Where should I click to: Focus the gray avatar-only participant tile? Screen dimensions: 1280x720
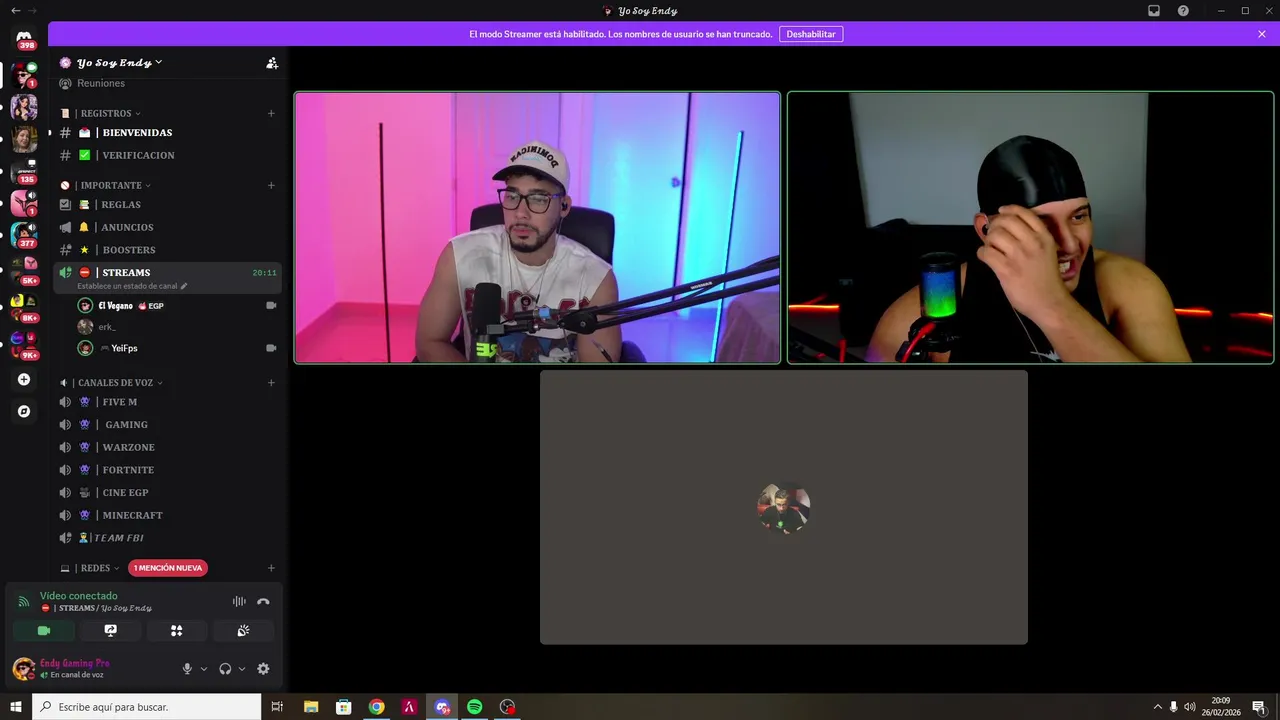coord(784,507)
